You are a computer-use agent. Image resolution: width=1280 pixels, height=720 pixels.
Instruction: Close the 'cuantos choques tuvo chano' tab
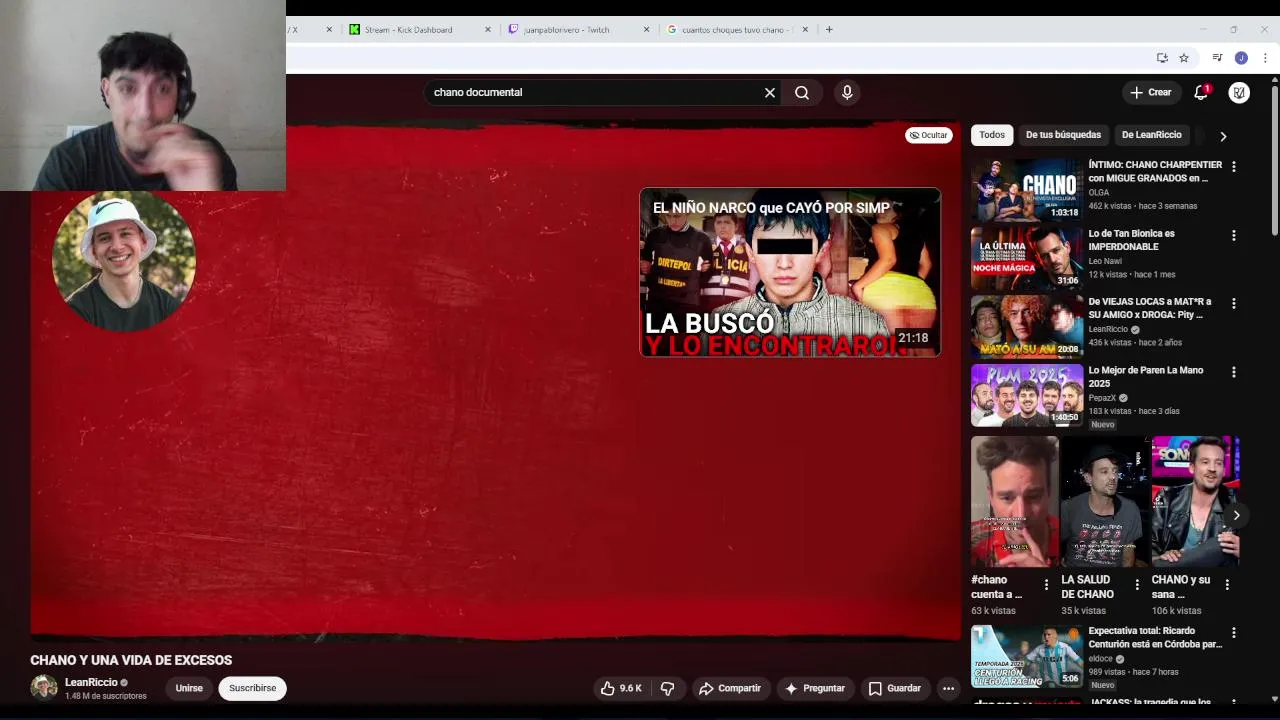tap(805, 30)
